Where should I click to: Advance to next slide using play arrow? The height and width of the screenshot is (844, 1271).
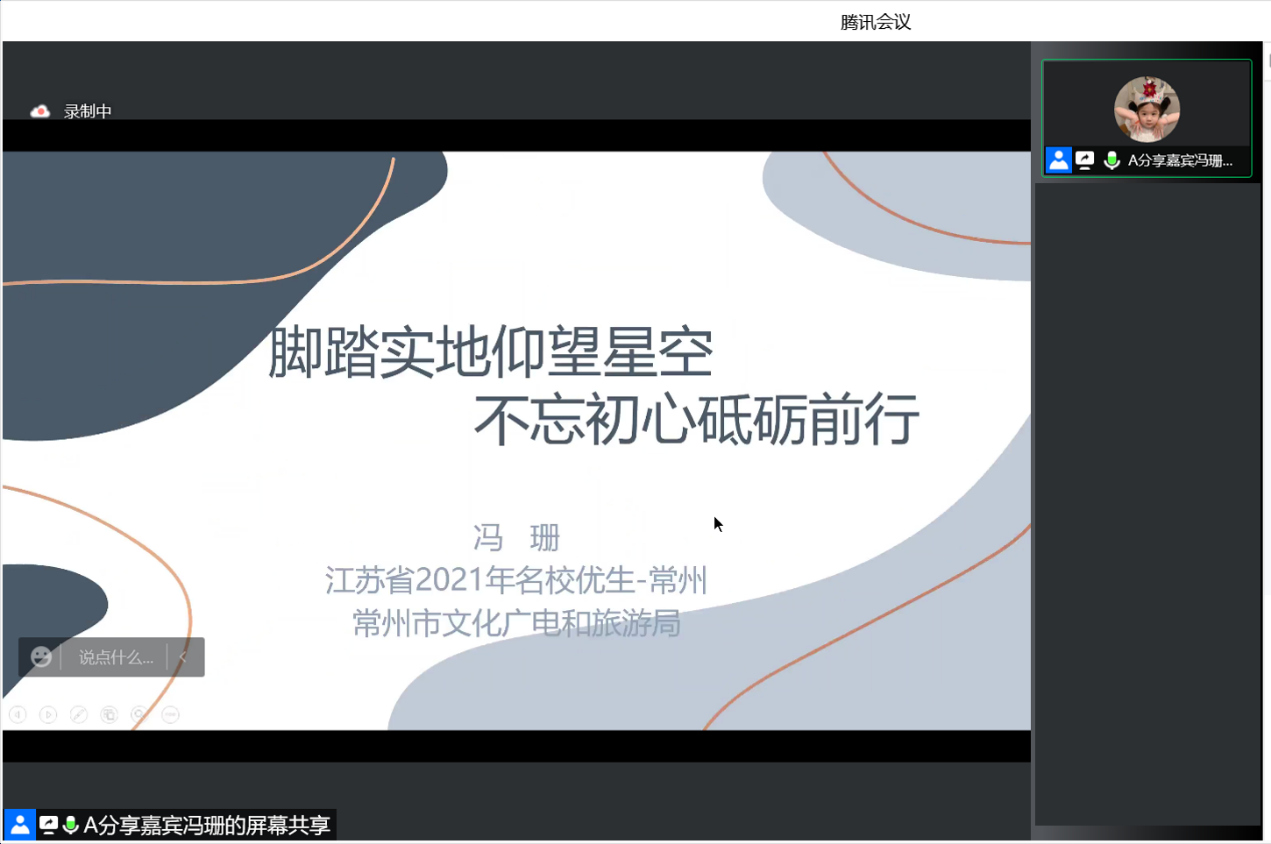[x=48, y=714]
